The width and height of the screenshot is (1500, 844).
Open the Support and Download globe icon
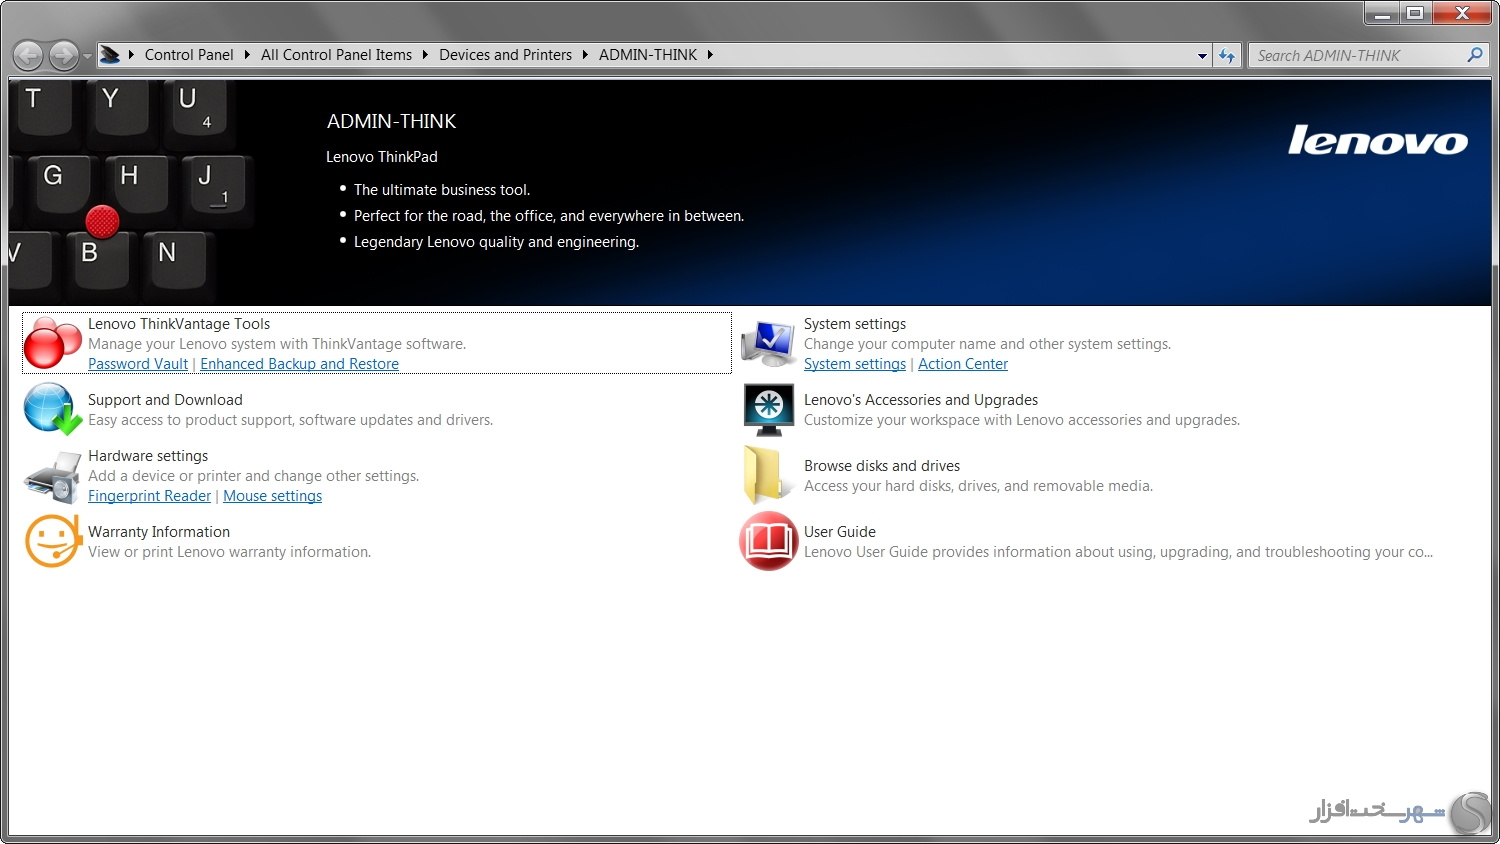(52, 409)
